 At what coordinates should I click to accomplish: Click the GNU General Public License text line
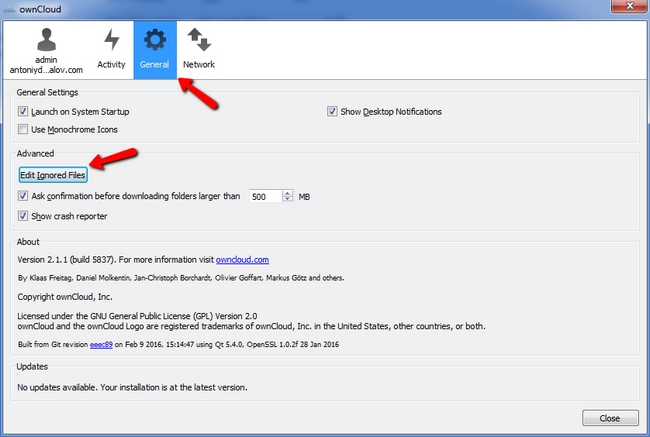click(x=137, y=316)
